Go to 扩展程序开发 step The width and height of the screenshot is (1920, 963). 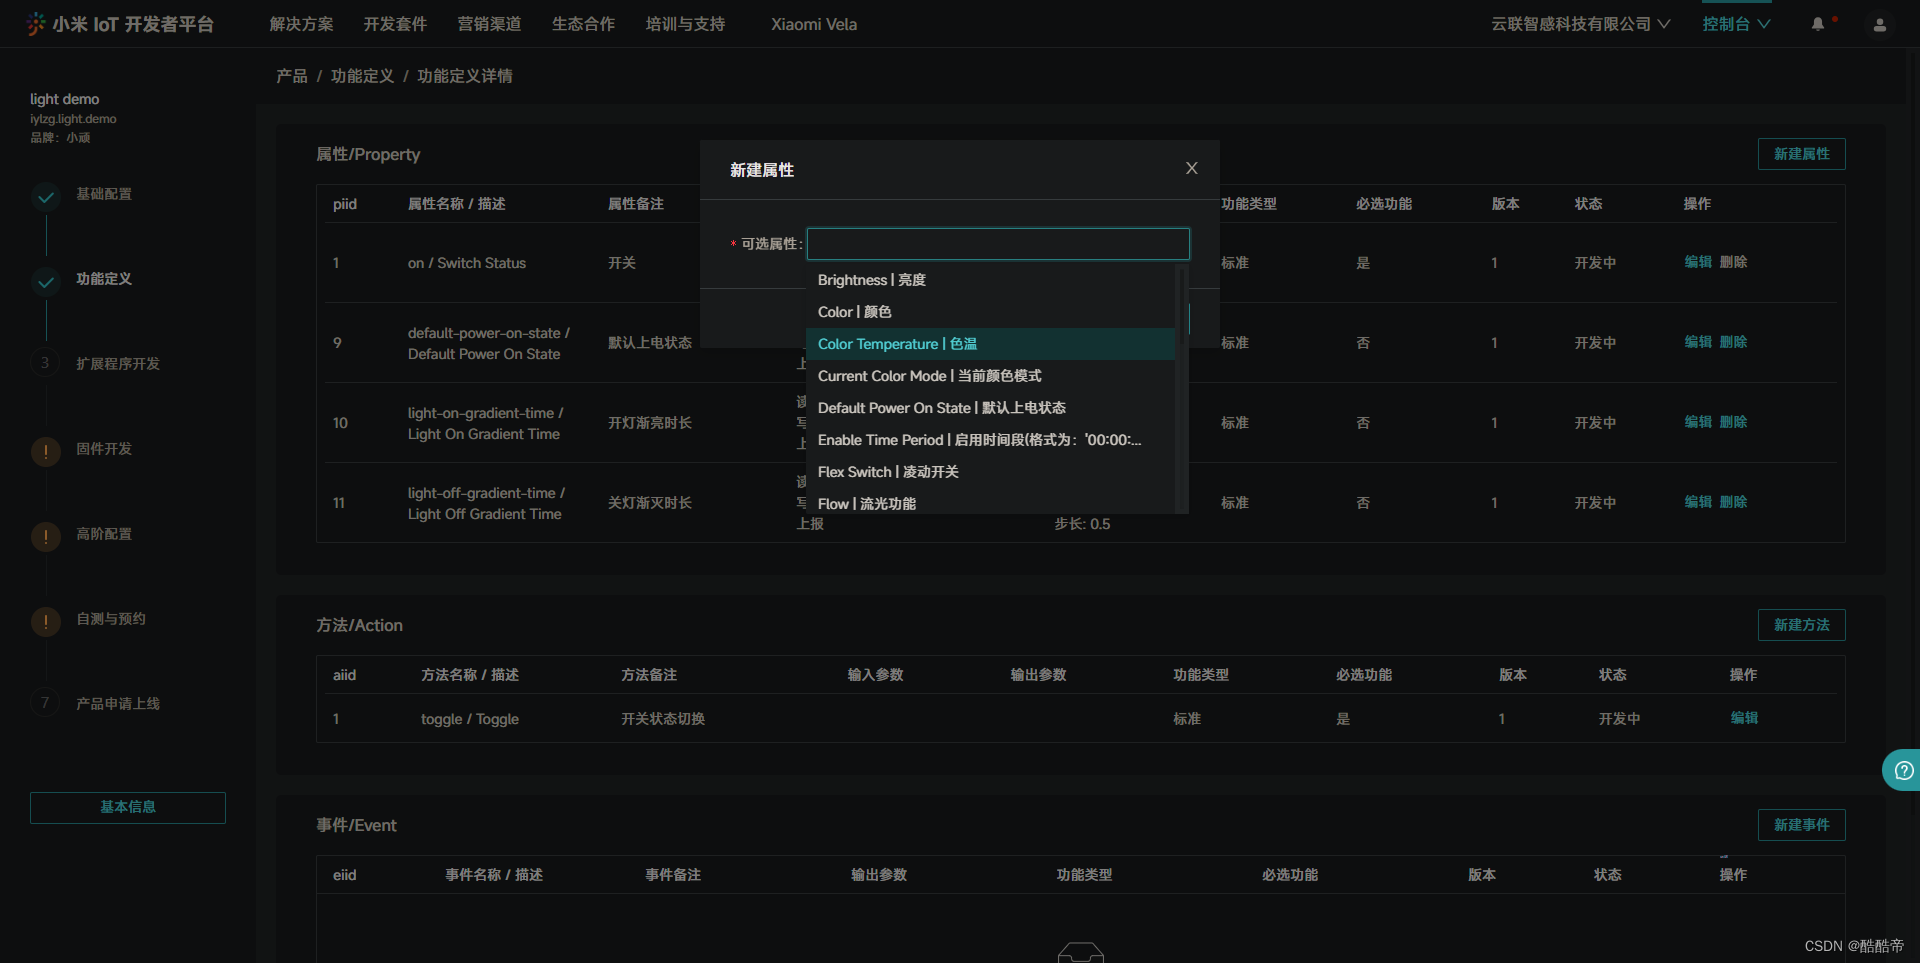click(118, 364)
